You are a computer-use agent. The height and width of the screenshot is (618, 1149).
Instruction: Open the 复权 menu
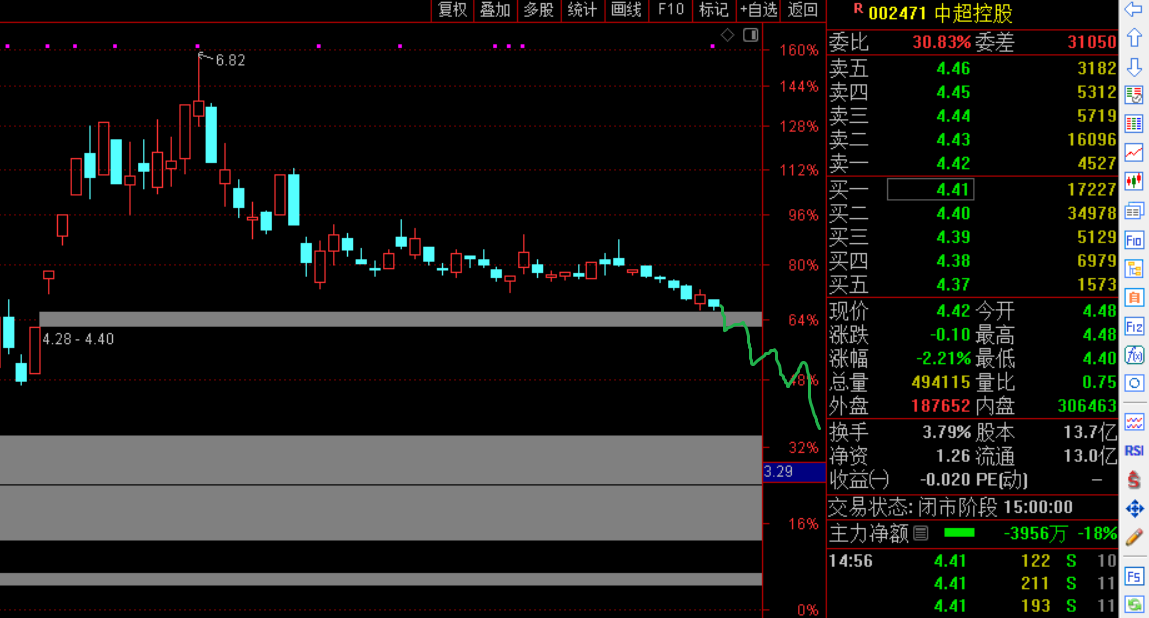[452, 10]
